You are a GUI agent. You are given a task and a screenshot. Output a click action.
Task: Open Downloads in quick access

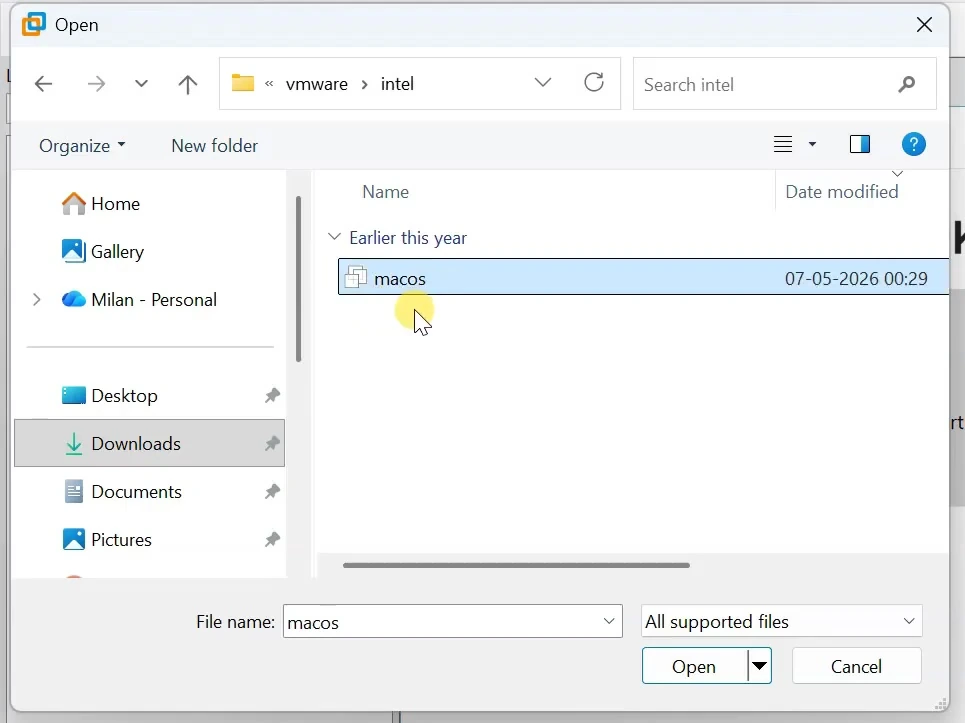pos(150,443)
